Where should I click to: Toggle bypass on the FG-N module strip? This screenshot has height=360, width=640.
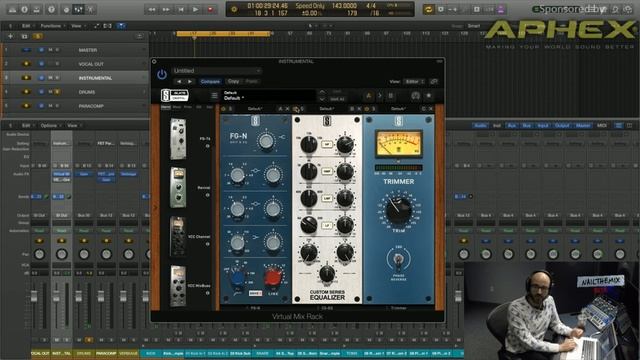223,109
